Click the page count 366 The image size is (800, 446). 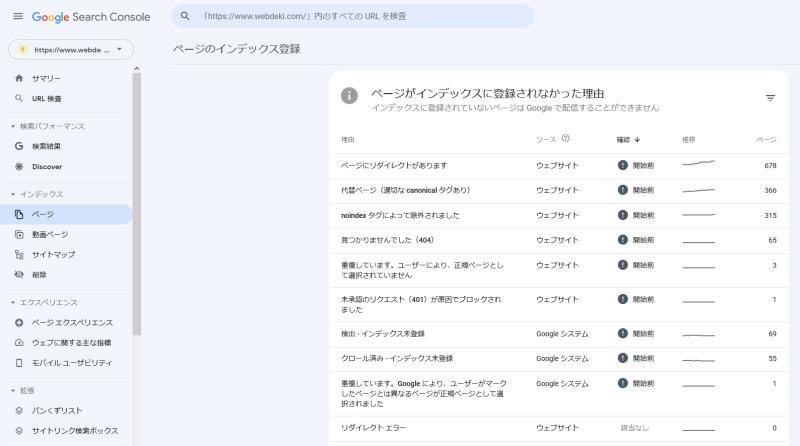pyautogui.click(x=770, y=190)
